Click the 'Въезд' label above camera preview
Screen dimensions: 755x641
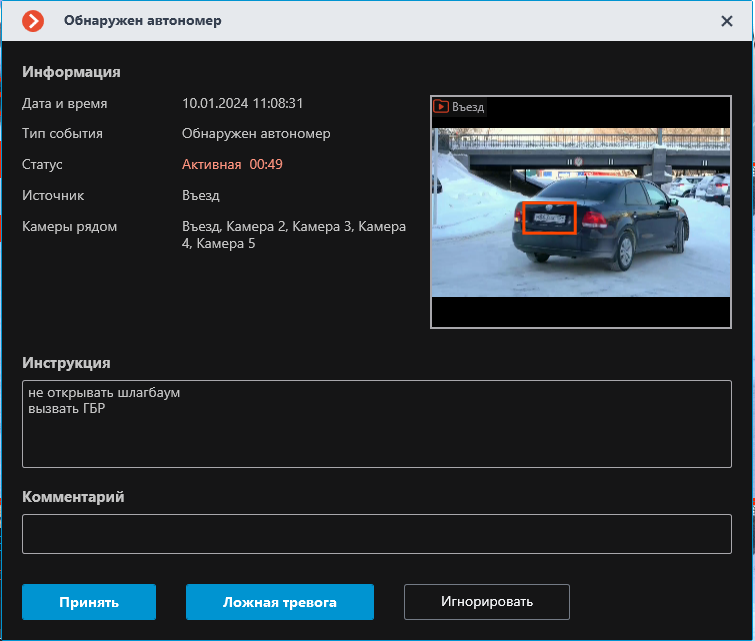tap(468, 107)
